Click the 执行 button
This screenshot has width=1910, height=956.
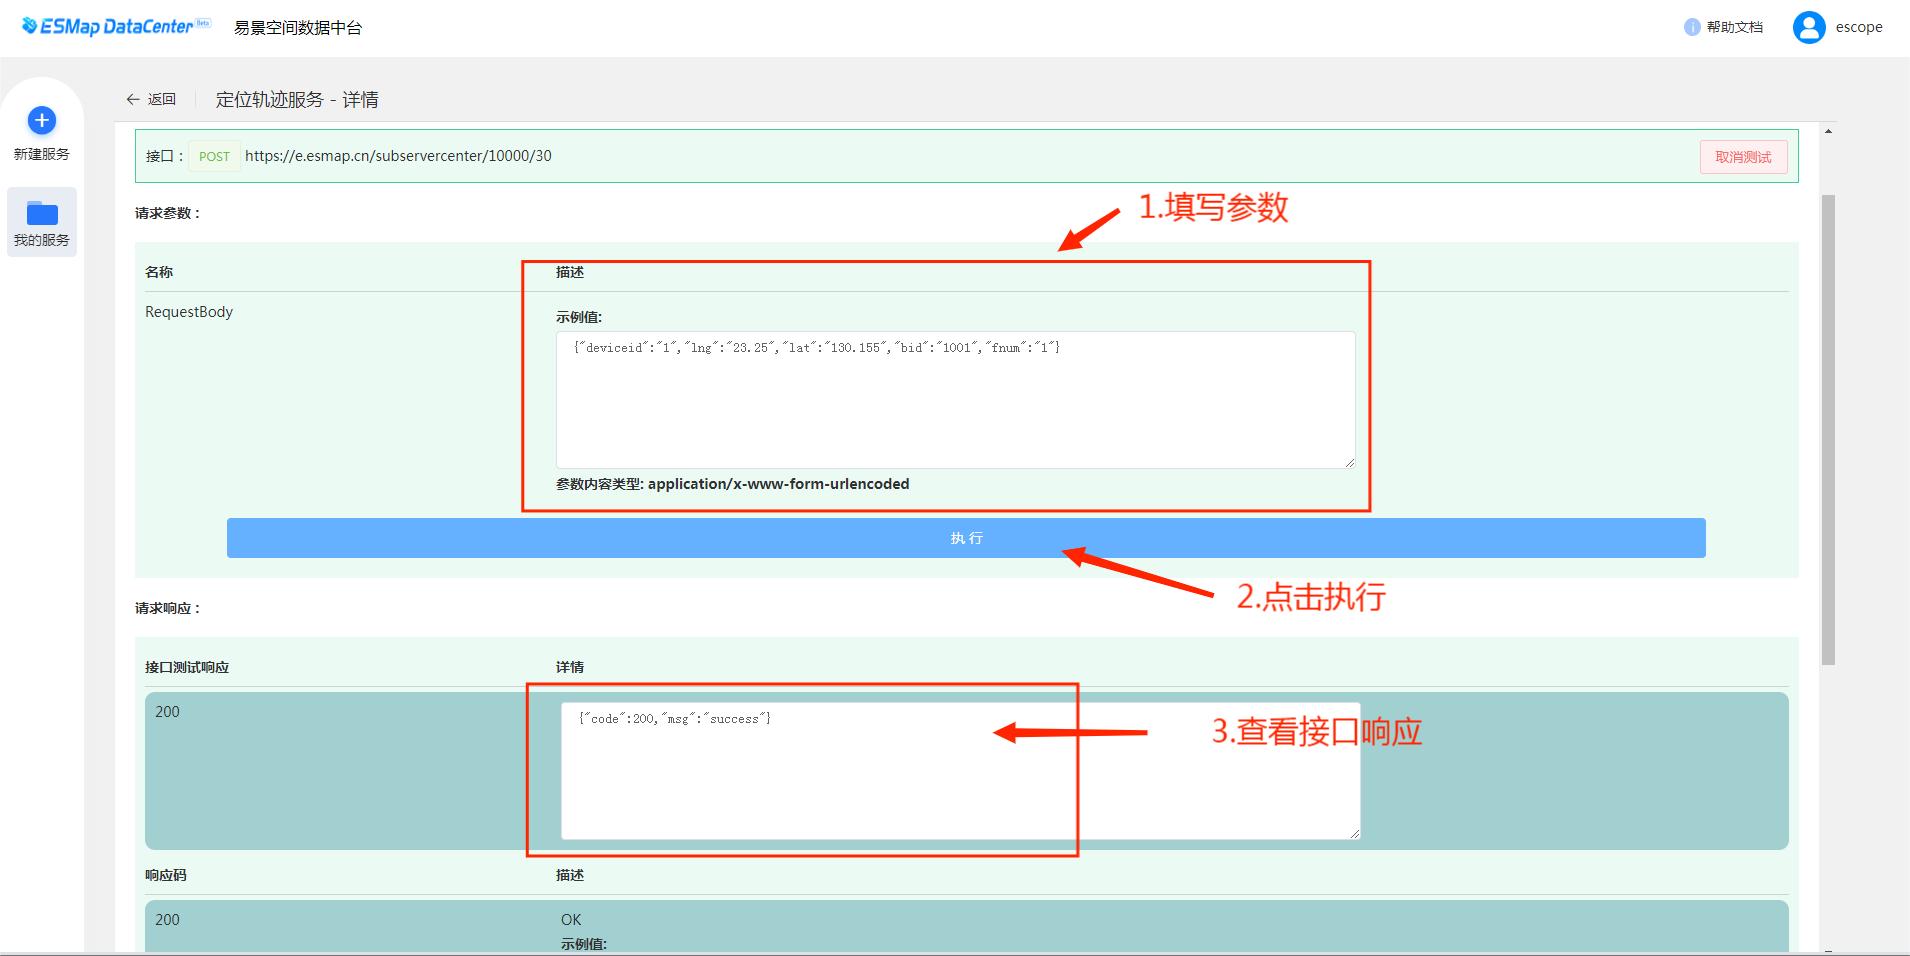tap(966, 538)
